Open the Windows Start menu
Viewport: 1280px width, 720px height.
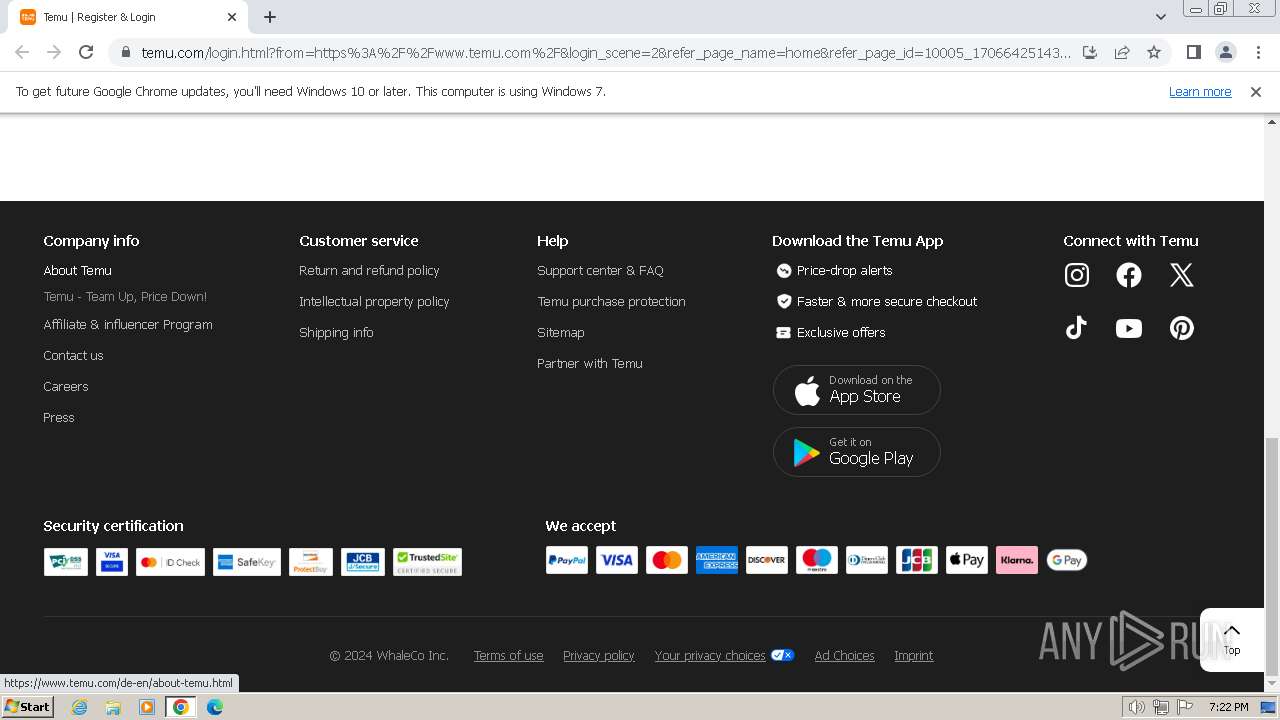(x=27, y=707)
